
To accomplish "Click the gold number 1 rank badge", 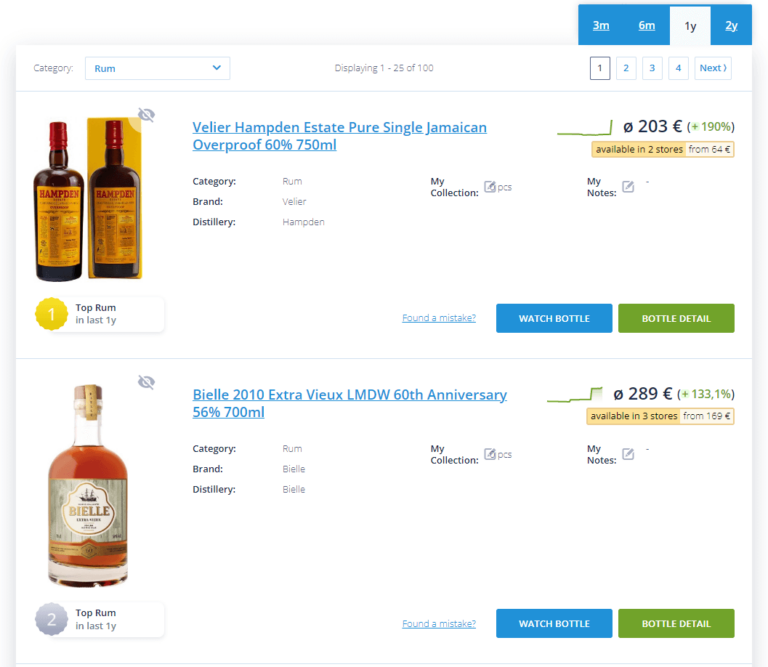I will pyautogui.click(x=51, y=314).
